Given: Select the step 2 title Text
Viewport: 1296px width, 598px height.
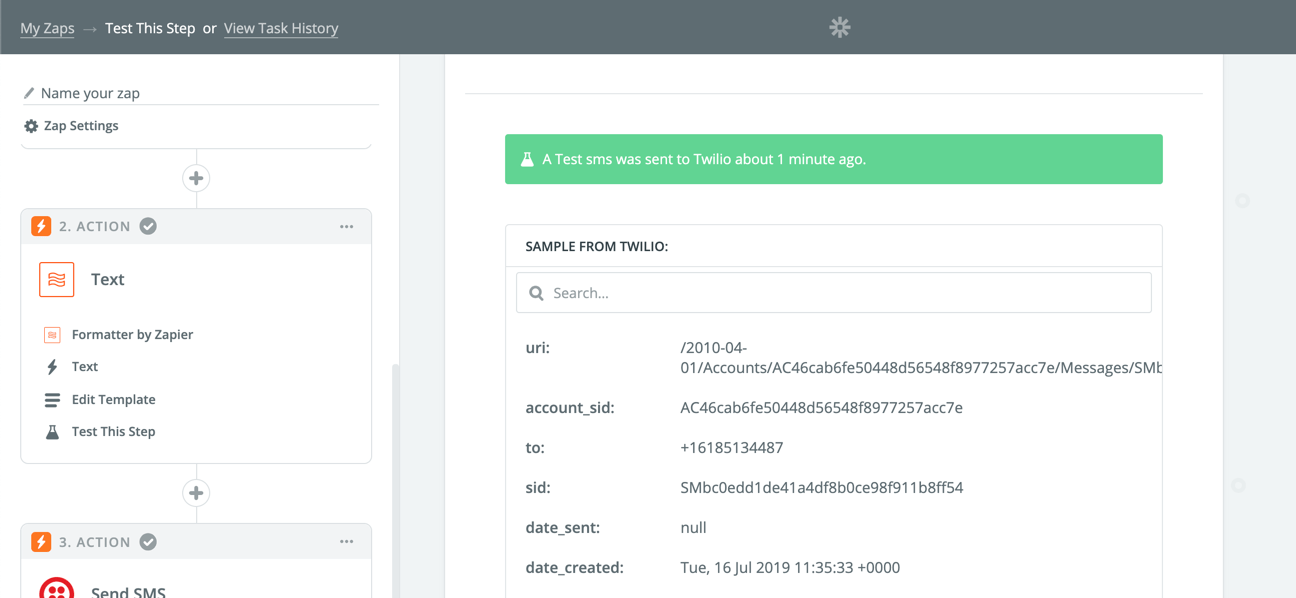Looking at the screenshot, I should pos(108,280).
